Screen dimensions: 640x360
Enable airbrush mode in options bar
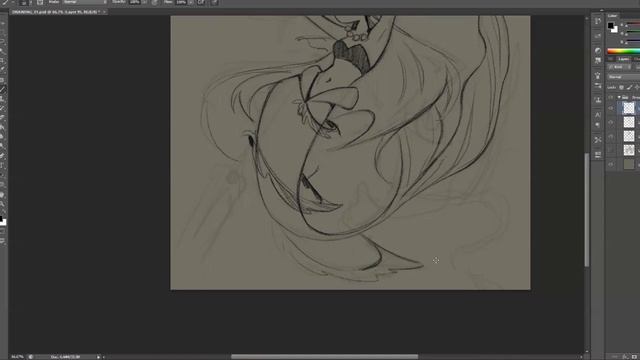click(x=202, y=2)
